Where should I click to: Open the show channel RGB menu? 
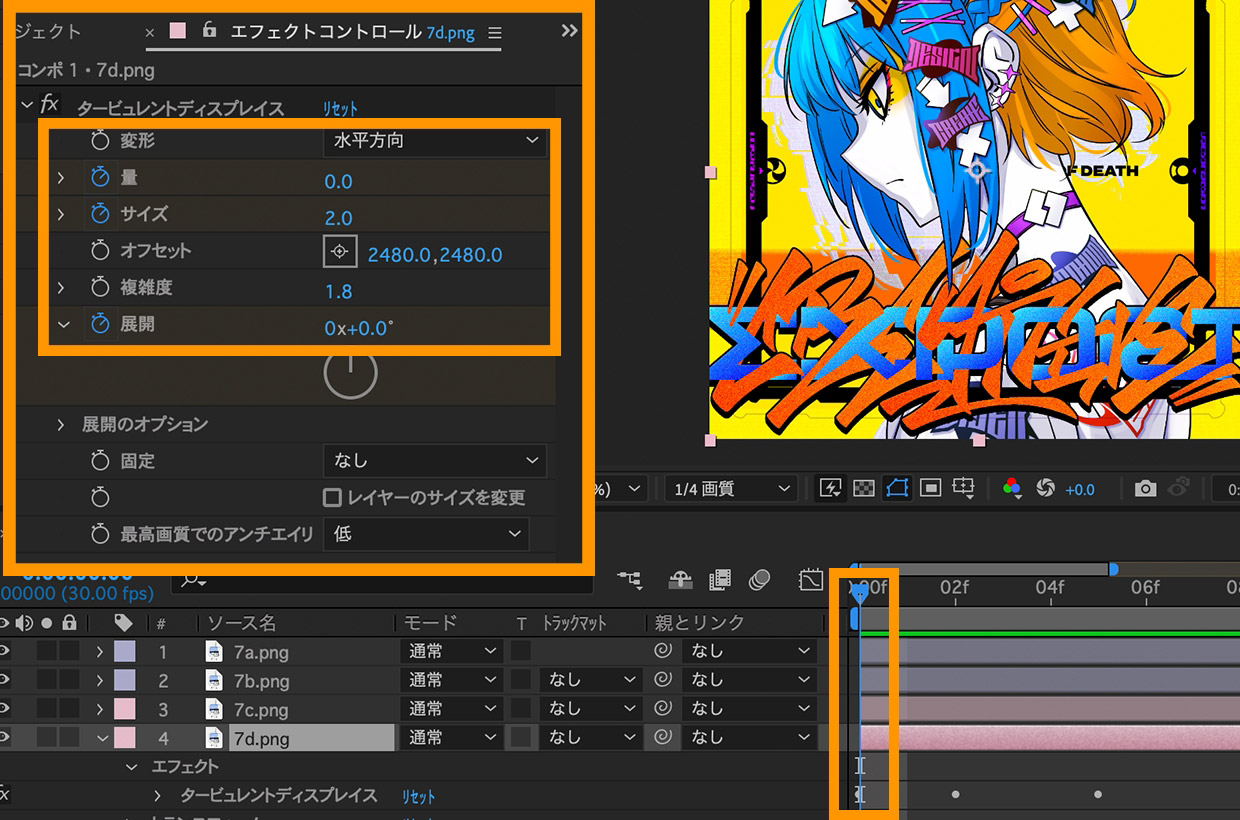(x=1012, y=488)
